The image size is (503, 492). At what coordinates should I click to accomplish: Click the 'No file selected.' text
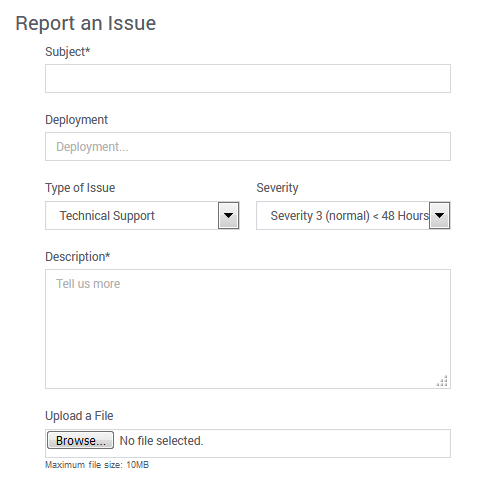[161, 441]
